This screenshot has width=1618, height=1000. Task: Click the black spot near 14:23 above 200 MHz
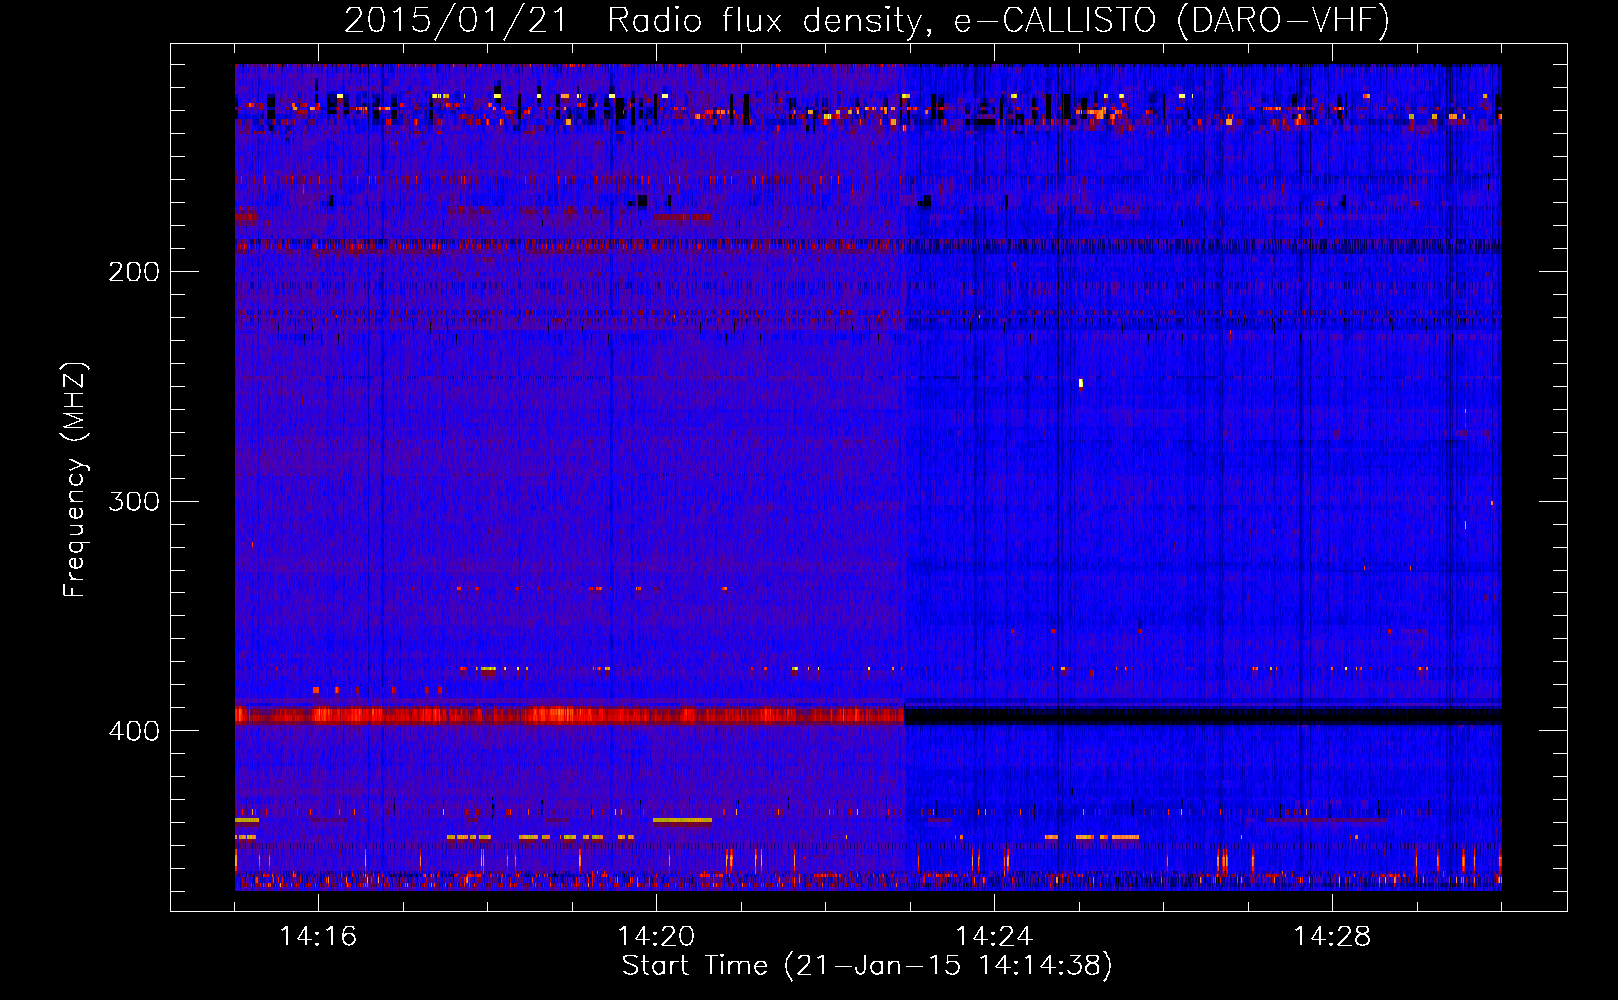pyautogui.click(x=925, y=201)
